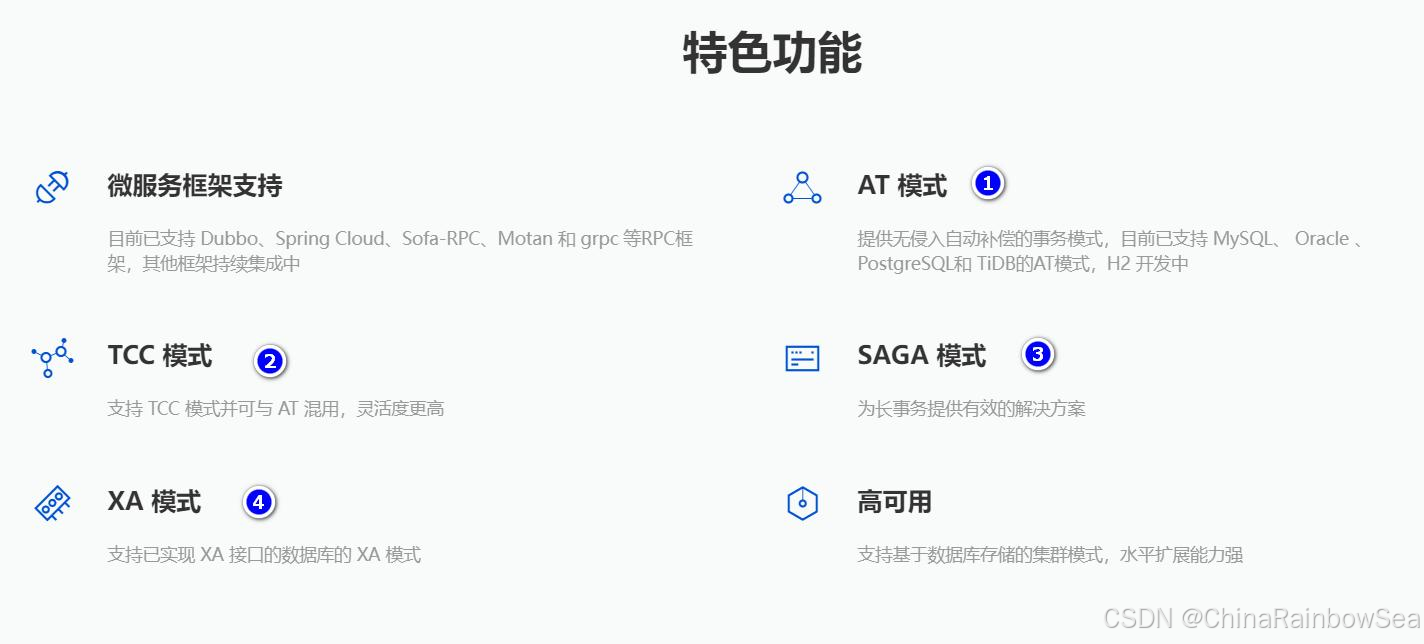This screenshot has height=644, width=1424.
Task: Click the microservice framework support plug icon
Action: [52, 187]
